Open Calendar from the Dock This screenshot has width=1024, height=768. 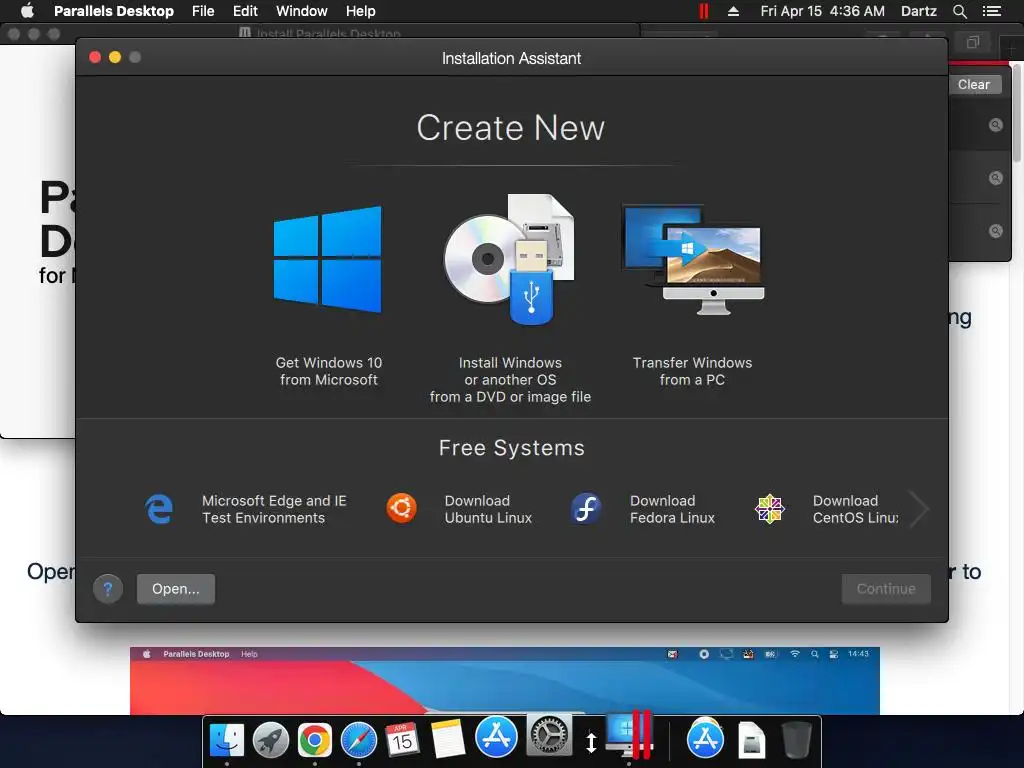pos(402,740)
